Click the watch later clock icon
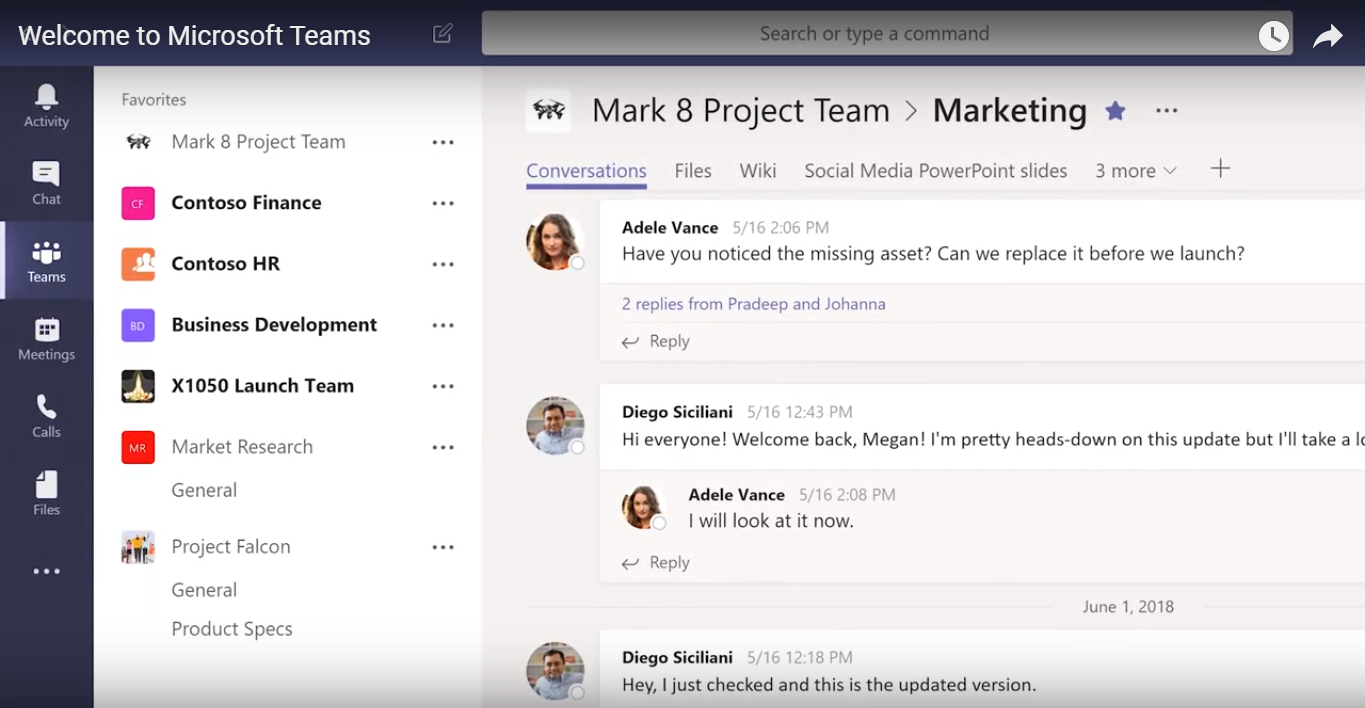Screen dimensions: 1365x708 tap(1273, 36)
